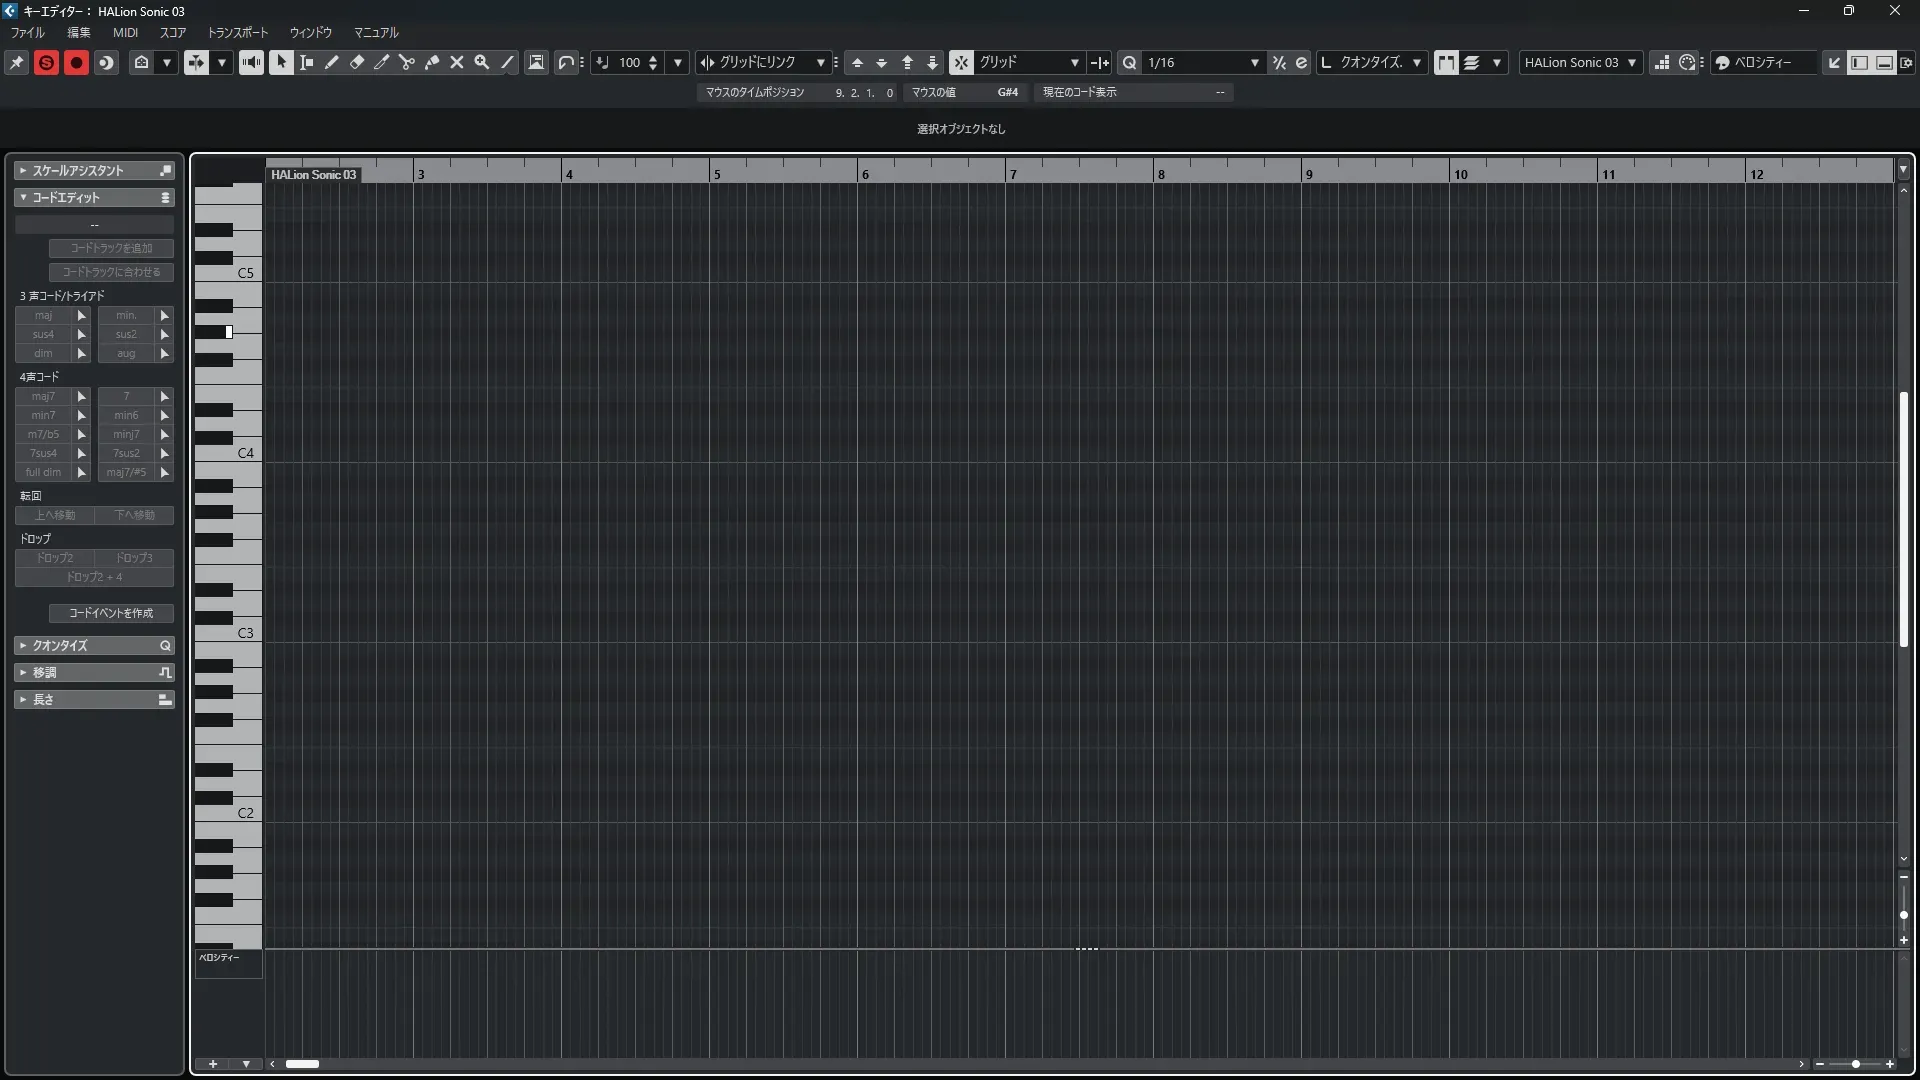
Task: Select the Object Selection arrow tool
Action: pos(281,62)
